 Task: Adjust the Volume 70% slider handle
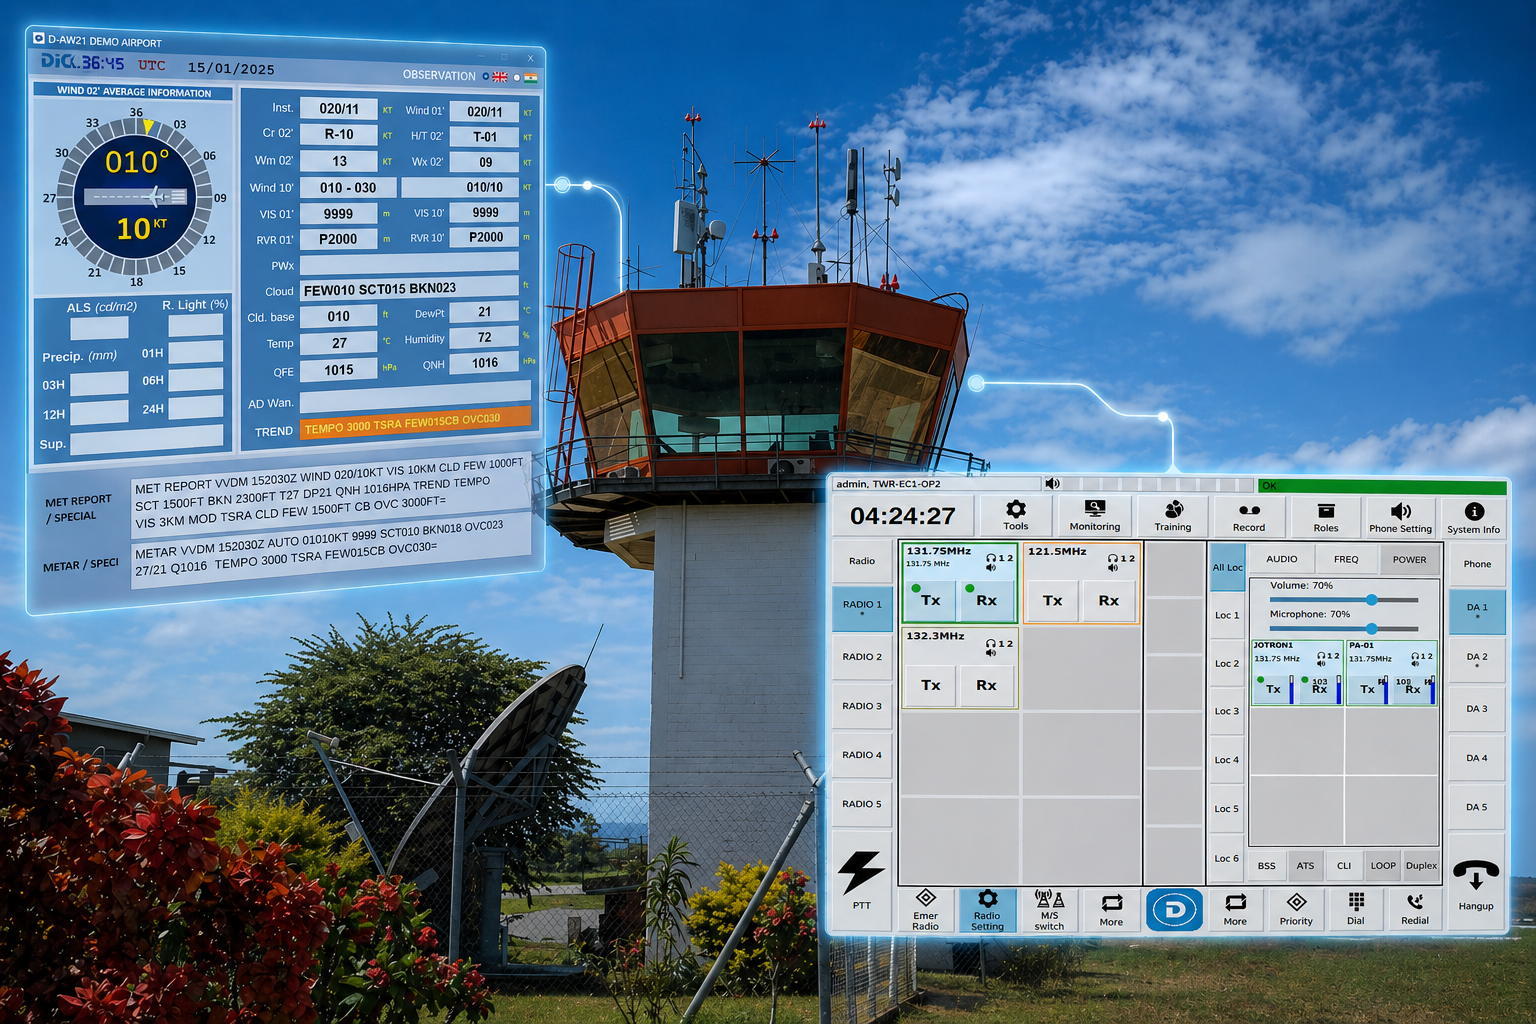coord(1372,599)
